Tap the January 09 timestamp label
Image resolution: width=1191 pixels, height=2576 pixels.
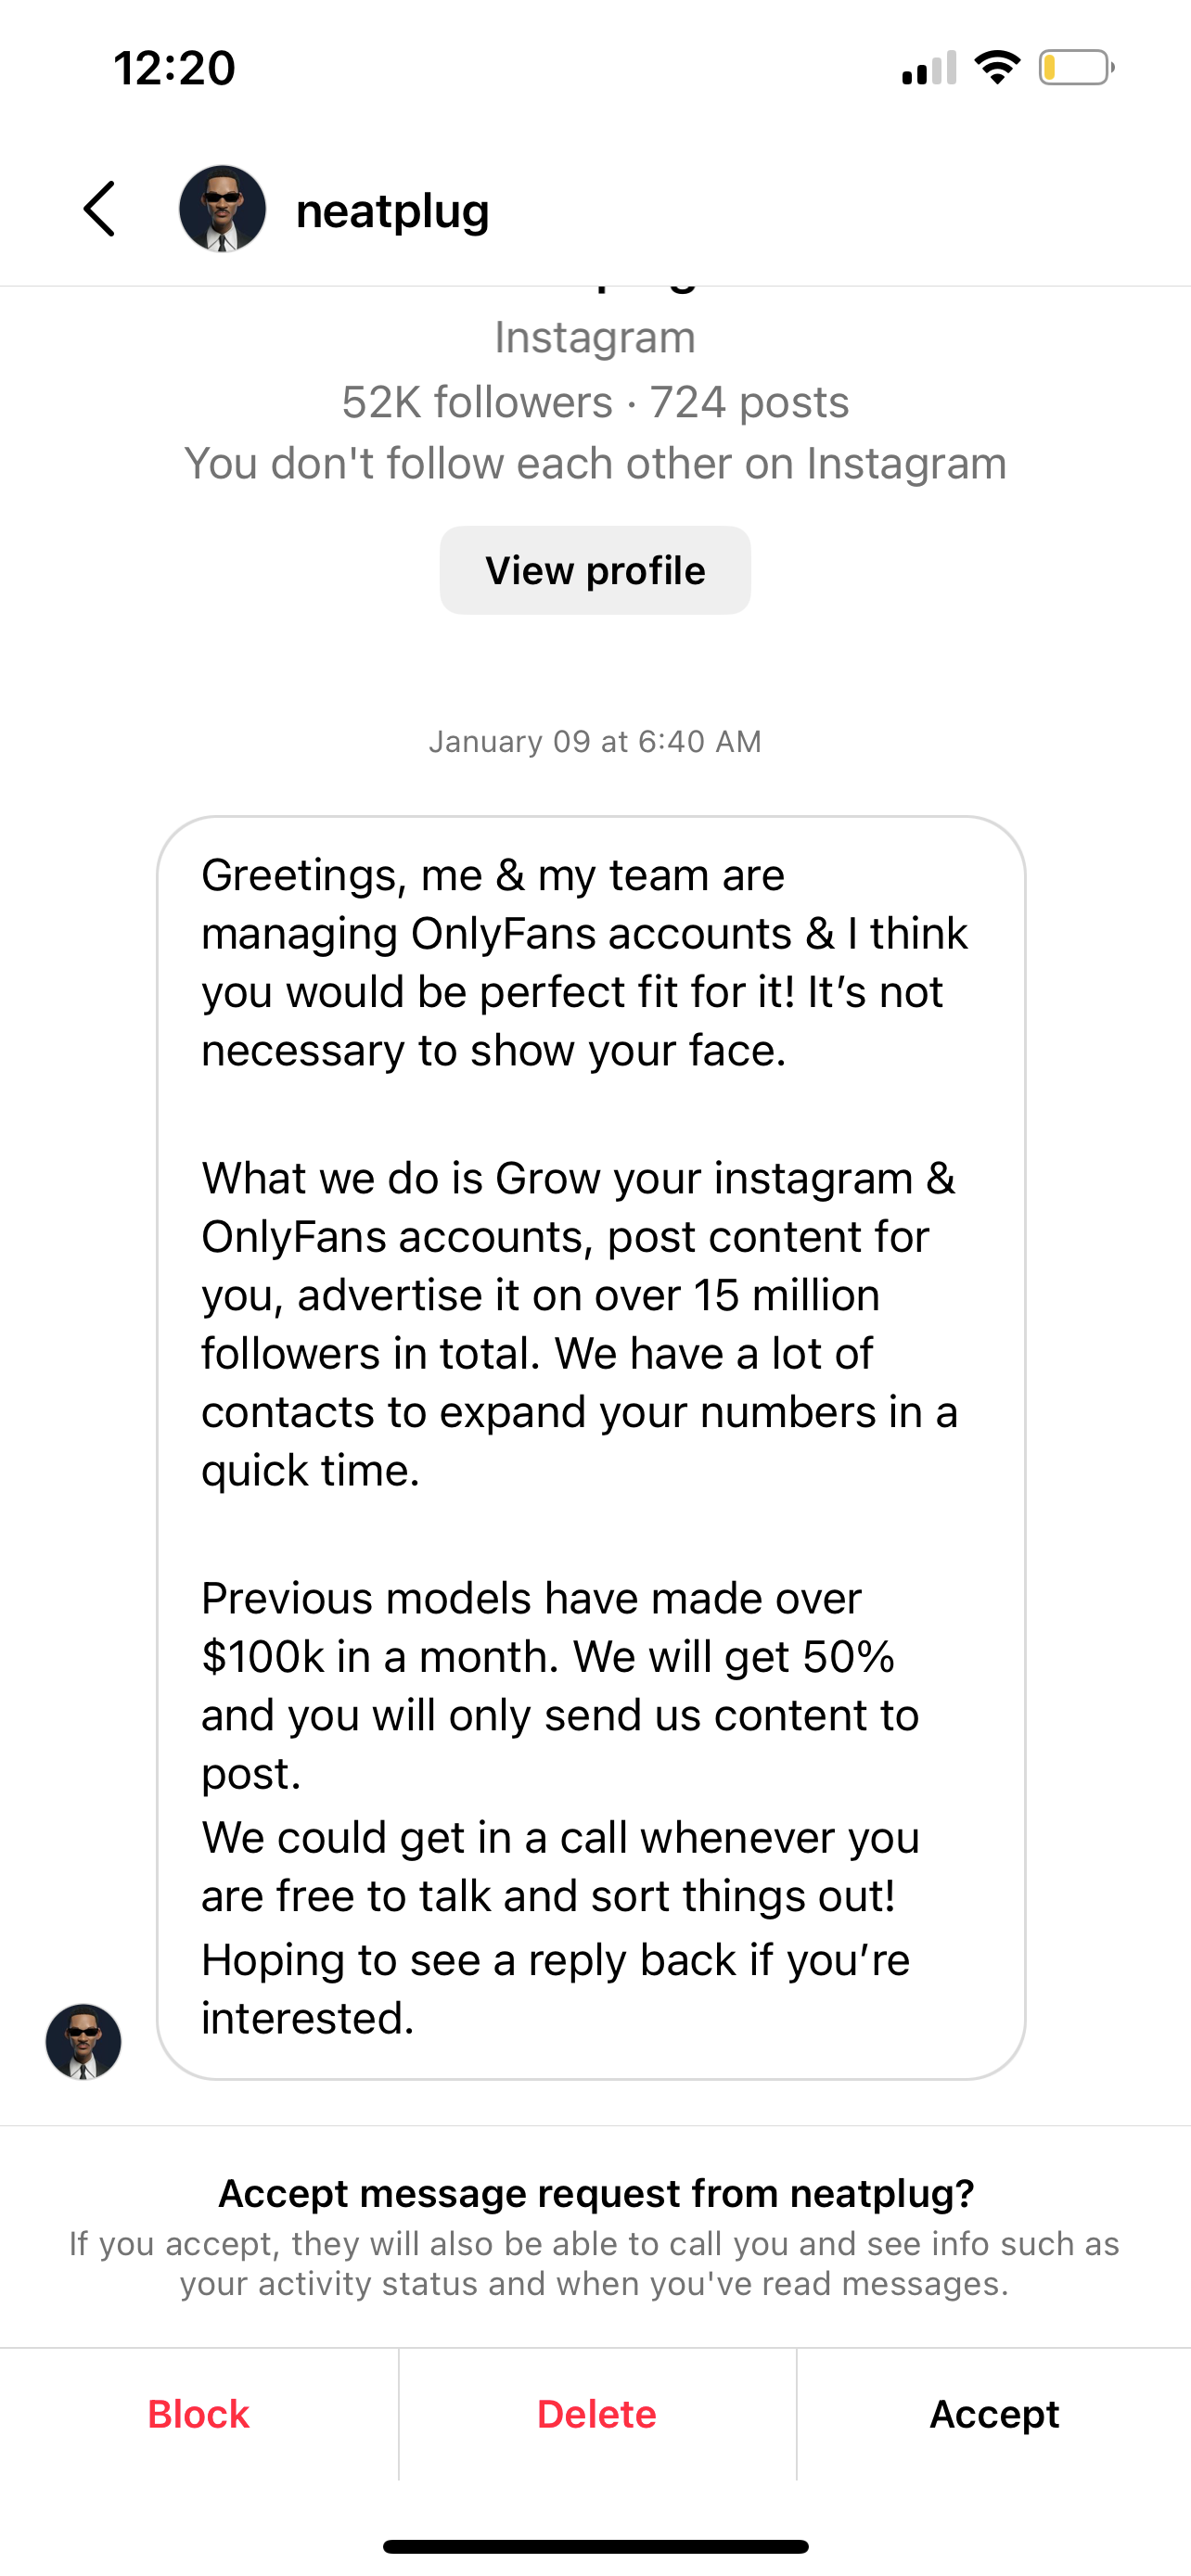pos(595,741)
